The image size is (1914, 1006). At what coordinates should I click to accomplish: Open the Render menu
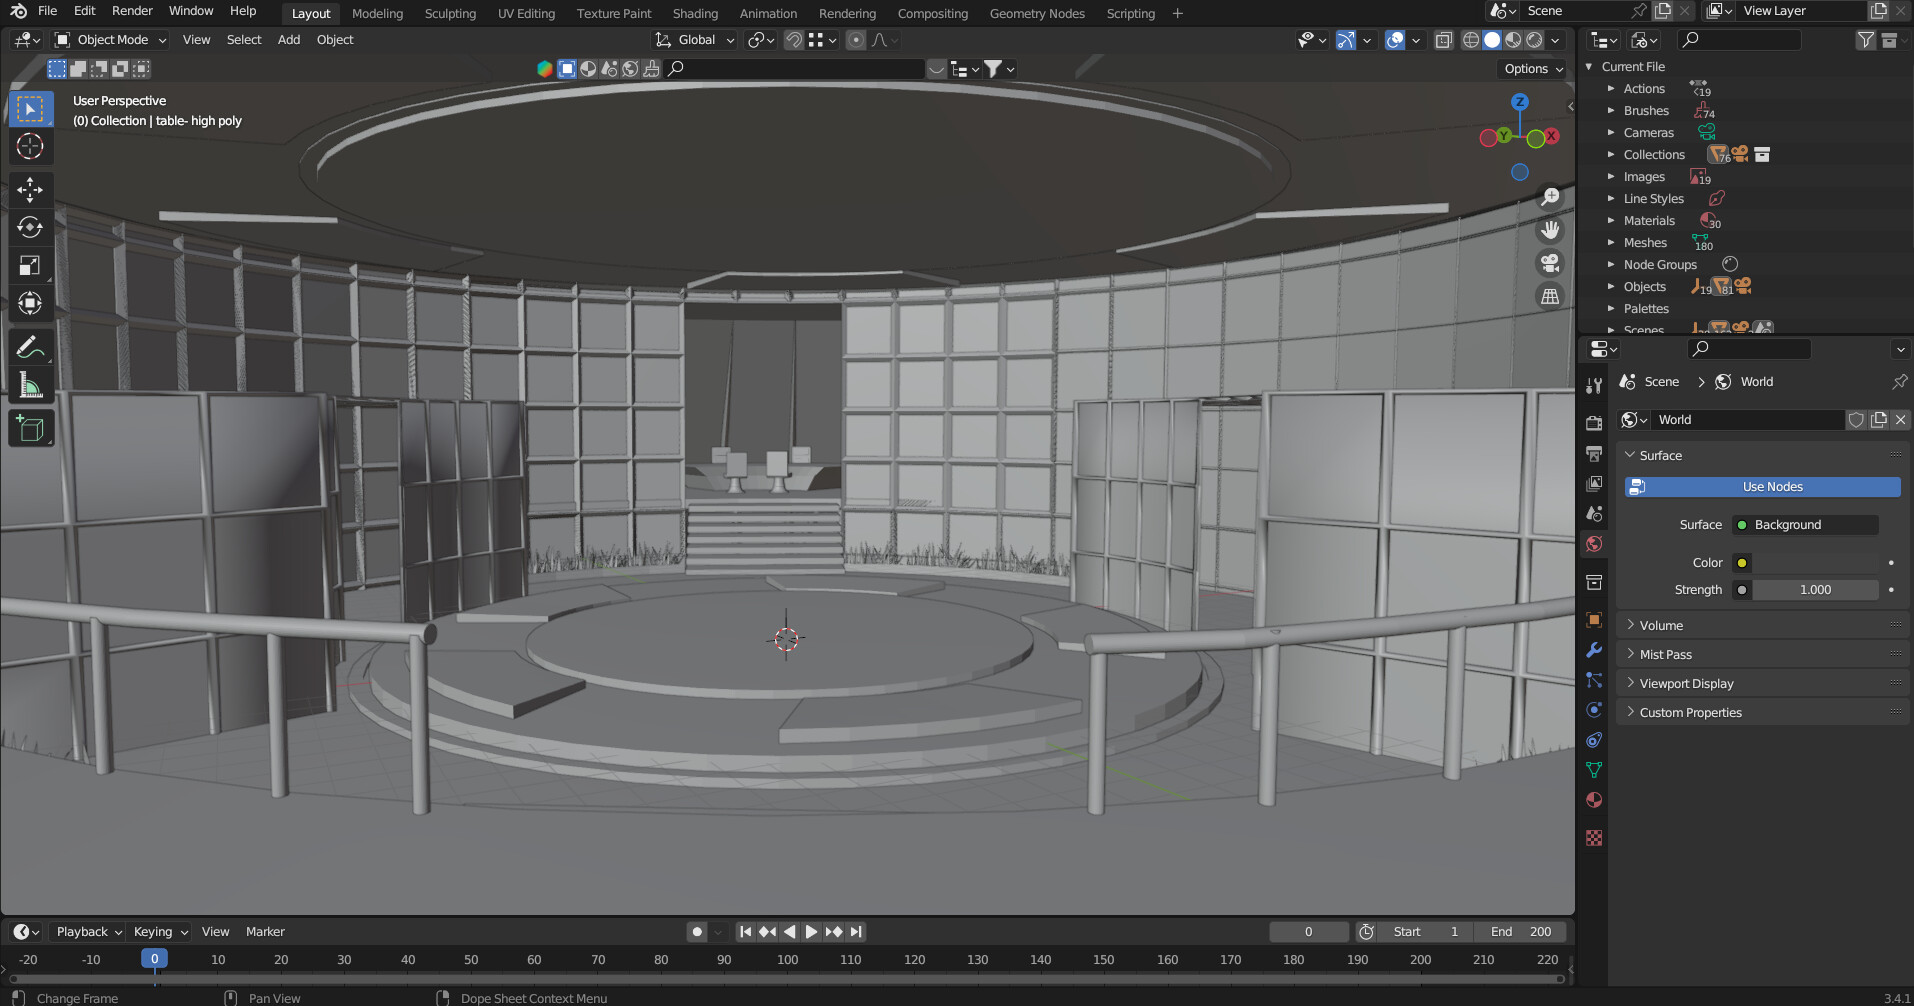(132, 11)
